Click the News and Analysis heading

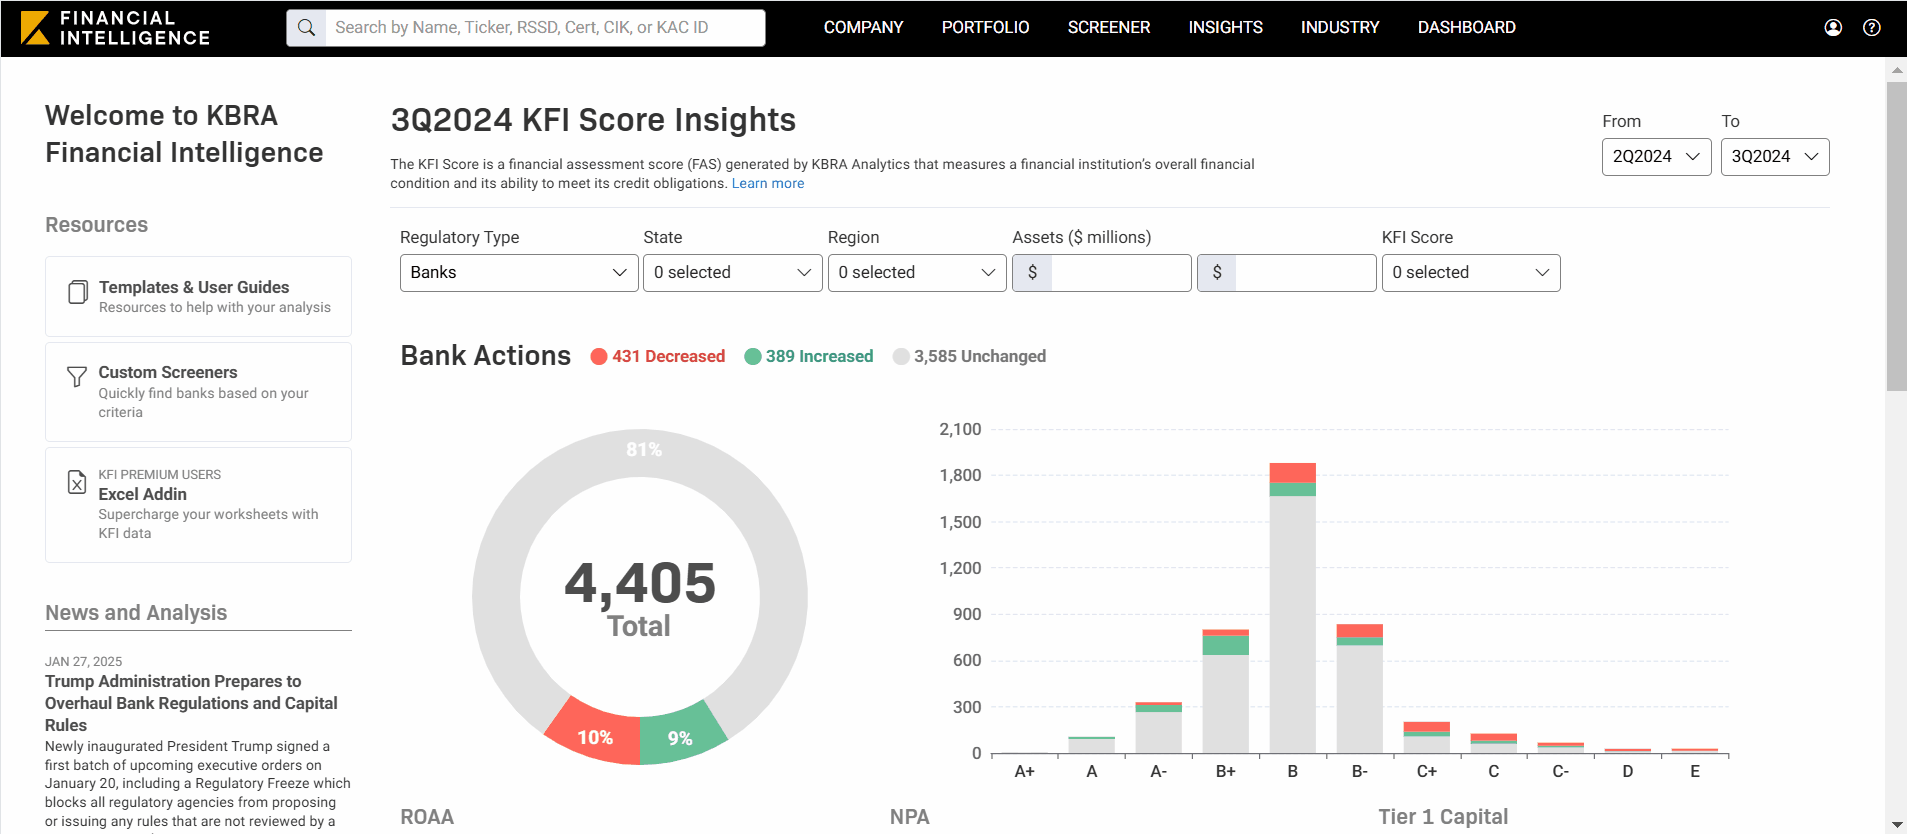click(136, 613)
